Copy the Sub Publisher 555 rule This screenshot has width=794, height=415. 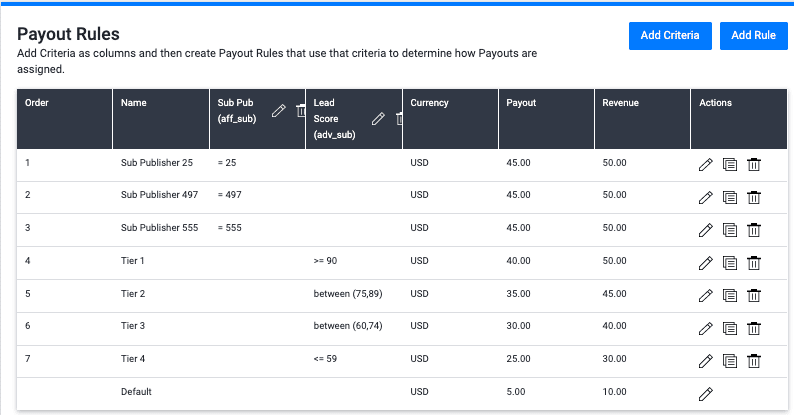(x=730, y=230)
